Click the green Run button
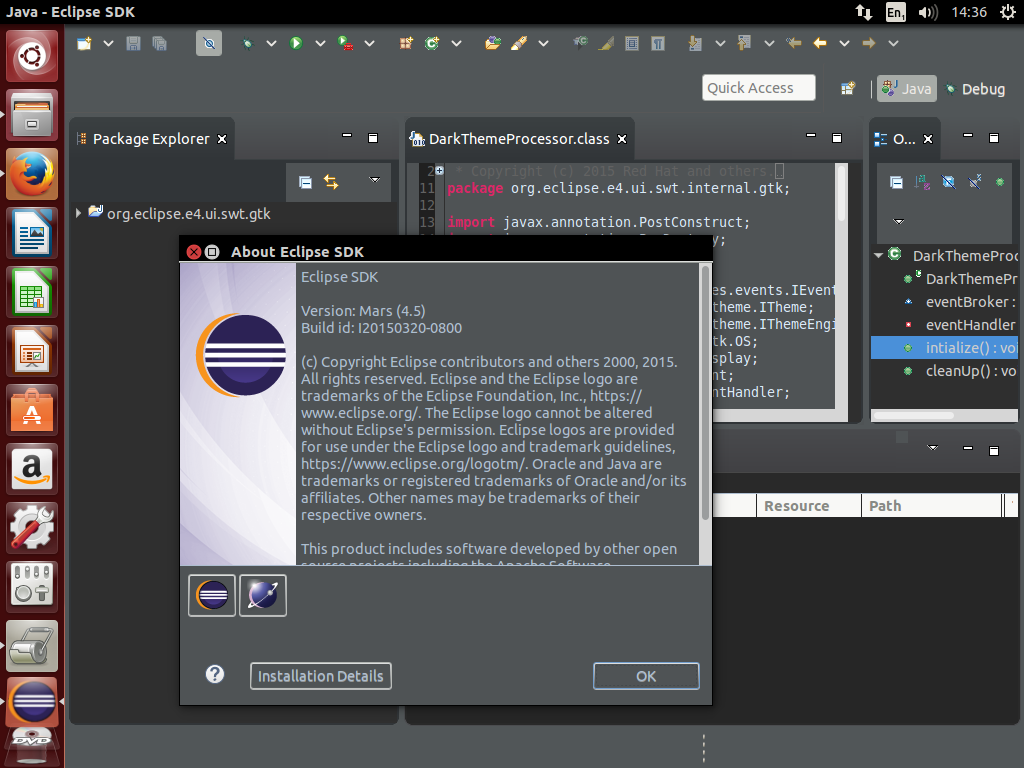 coord(296,43)
